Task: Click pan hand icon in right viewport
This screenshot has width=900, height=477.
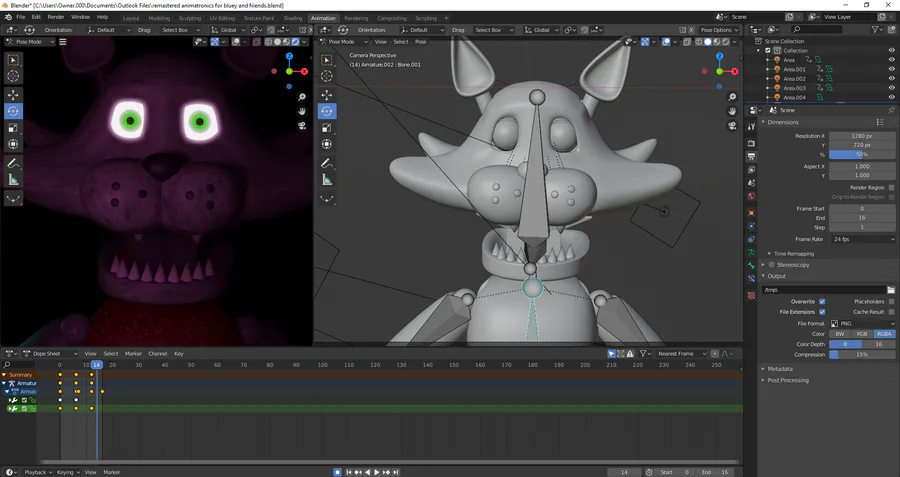Action: (x=732, y=111)
